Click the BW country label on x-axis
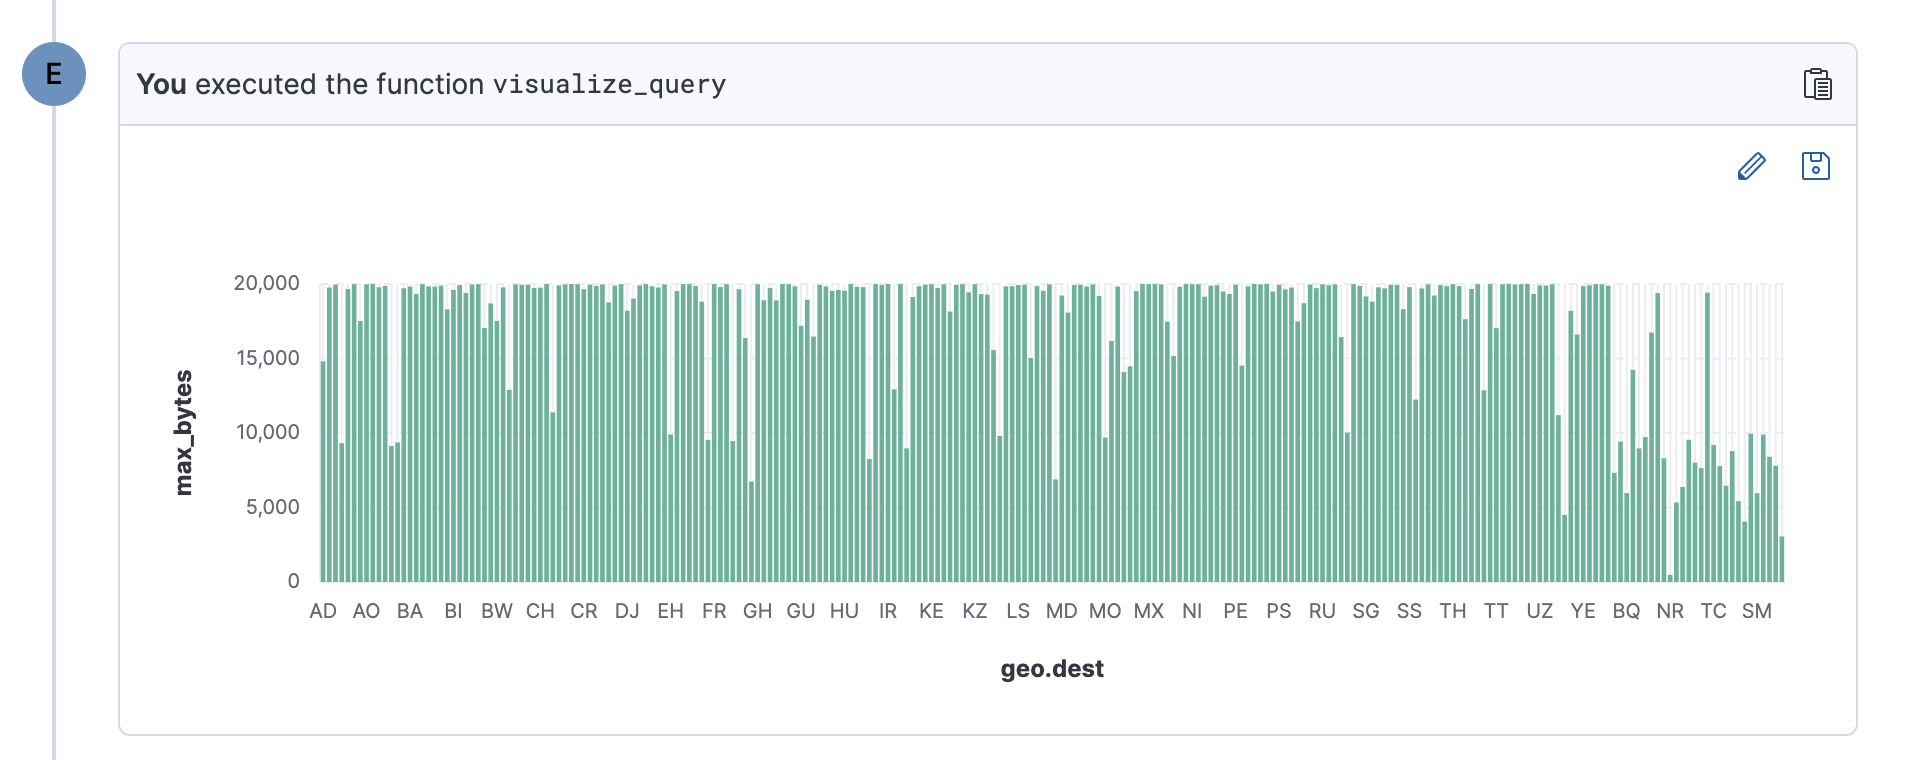 point(496,611)
